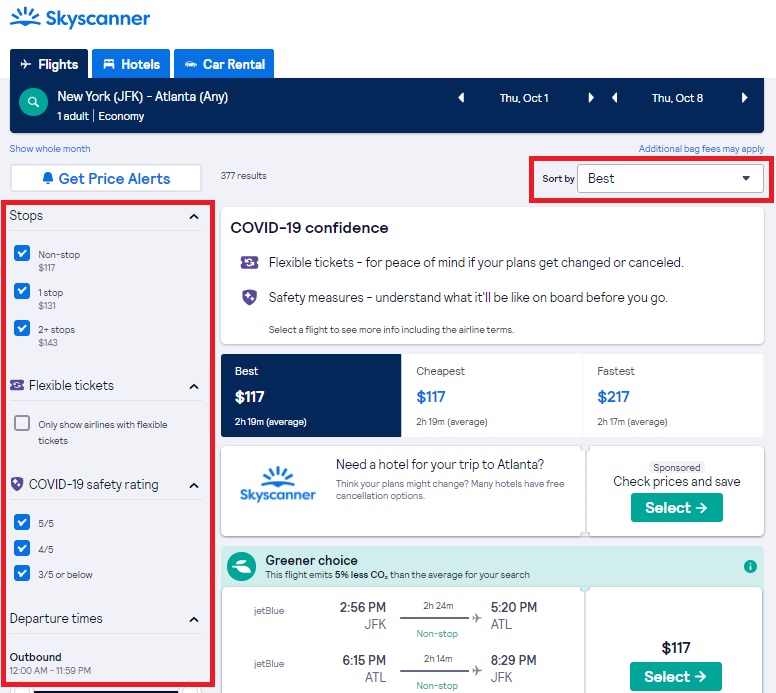Click the Outbound 12:00 AM - 11:59 PM label
Screen dimensions: 776x693
pos(50,663)
